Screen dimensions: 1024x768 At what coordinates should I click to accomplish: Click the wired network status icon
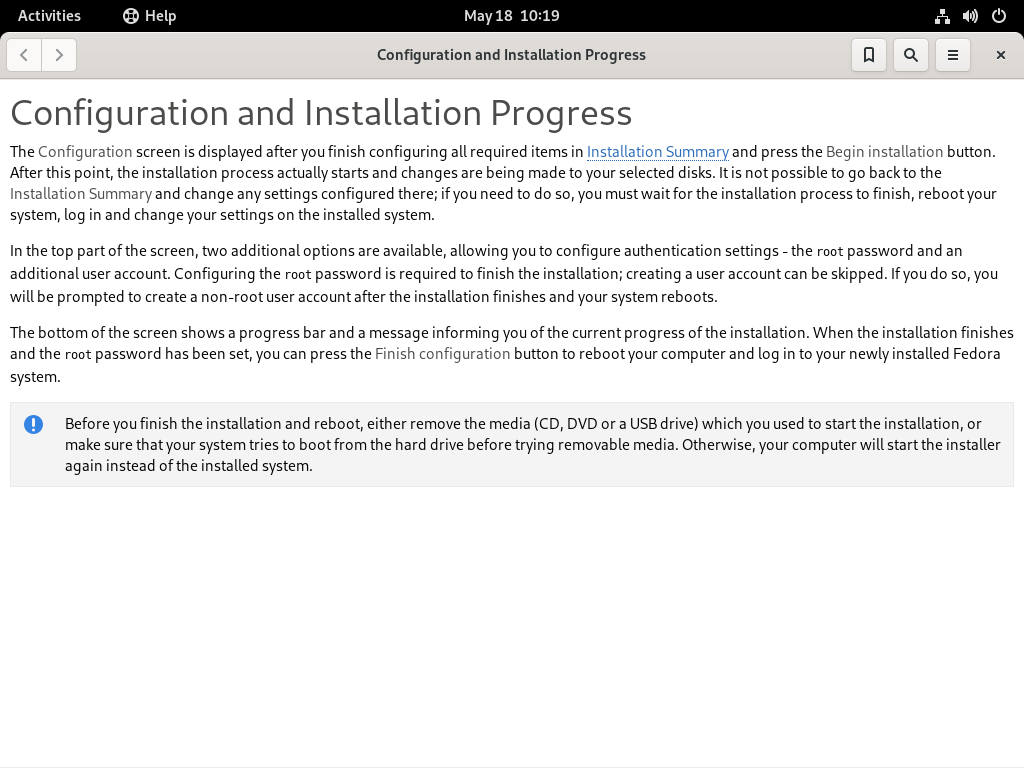pos(942,16)
